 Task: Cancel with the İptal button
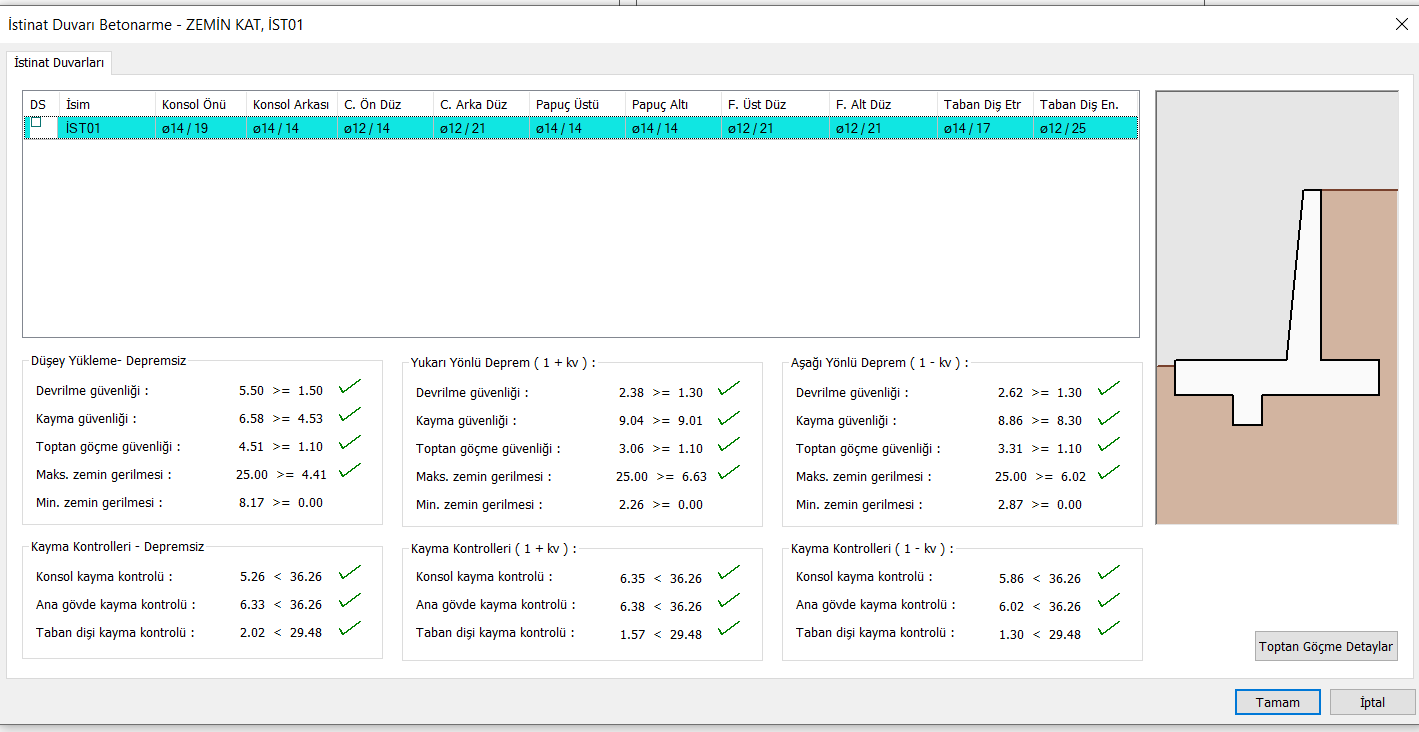[x=1372, y=702]
